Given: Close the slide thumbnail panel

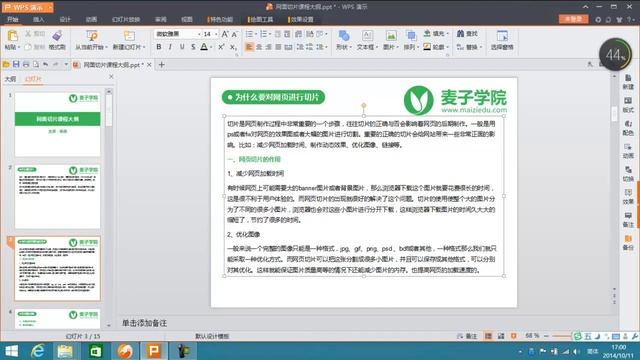Looking at the screenshot, I should [111, 77].
